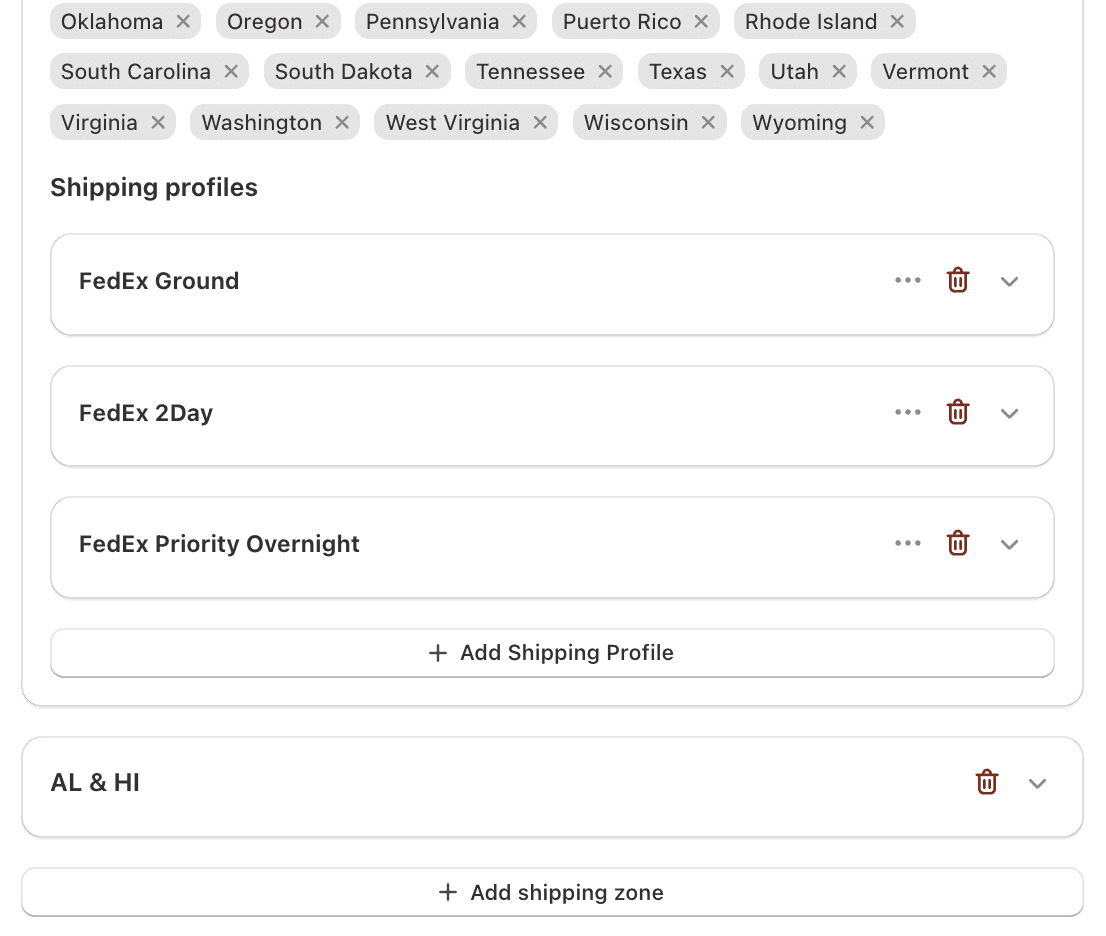The image size is (1106, 936).
Task: Remove the Wyoming tag
Action: (867, 123)
